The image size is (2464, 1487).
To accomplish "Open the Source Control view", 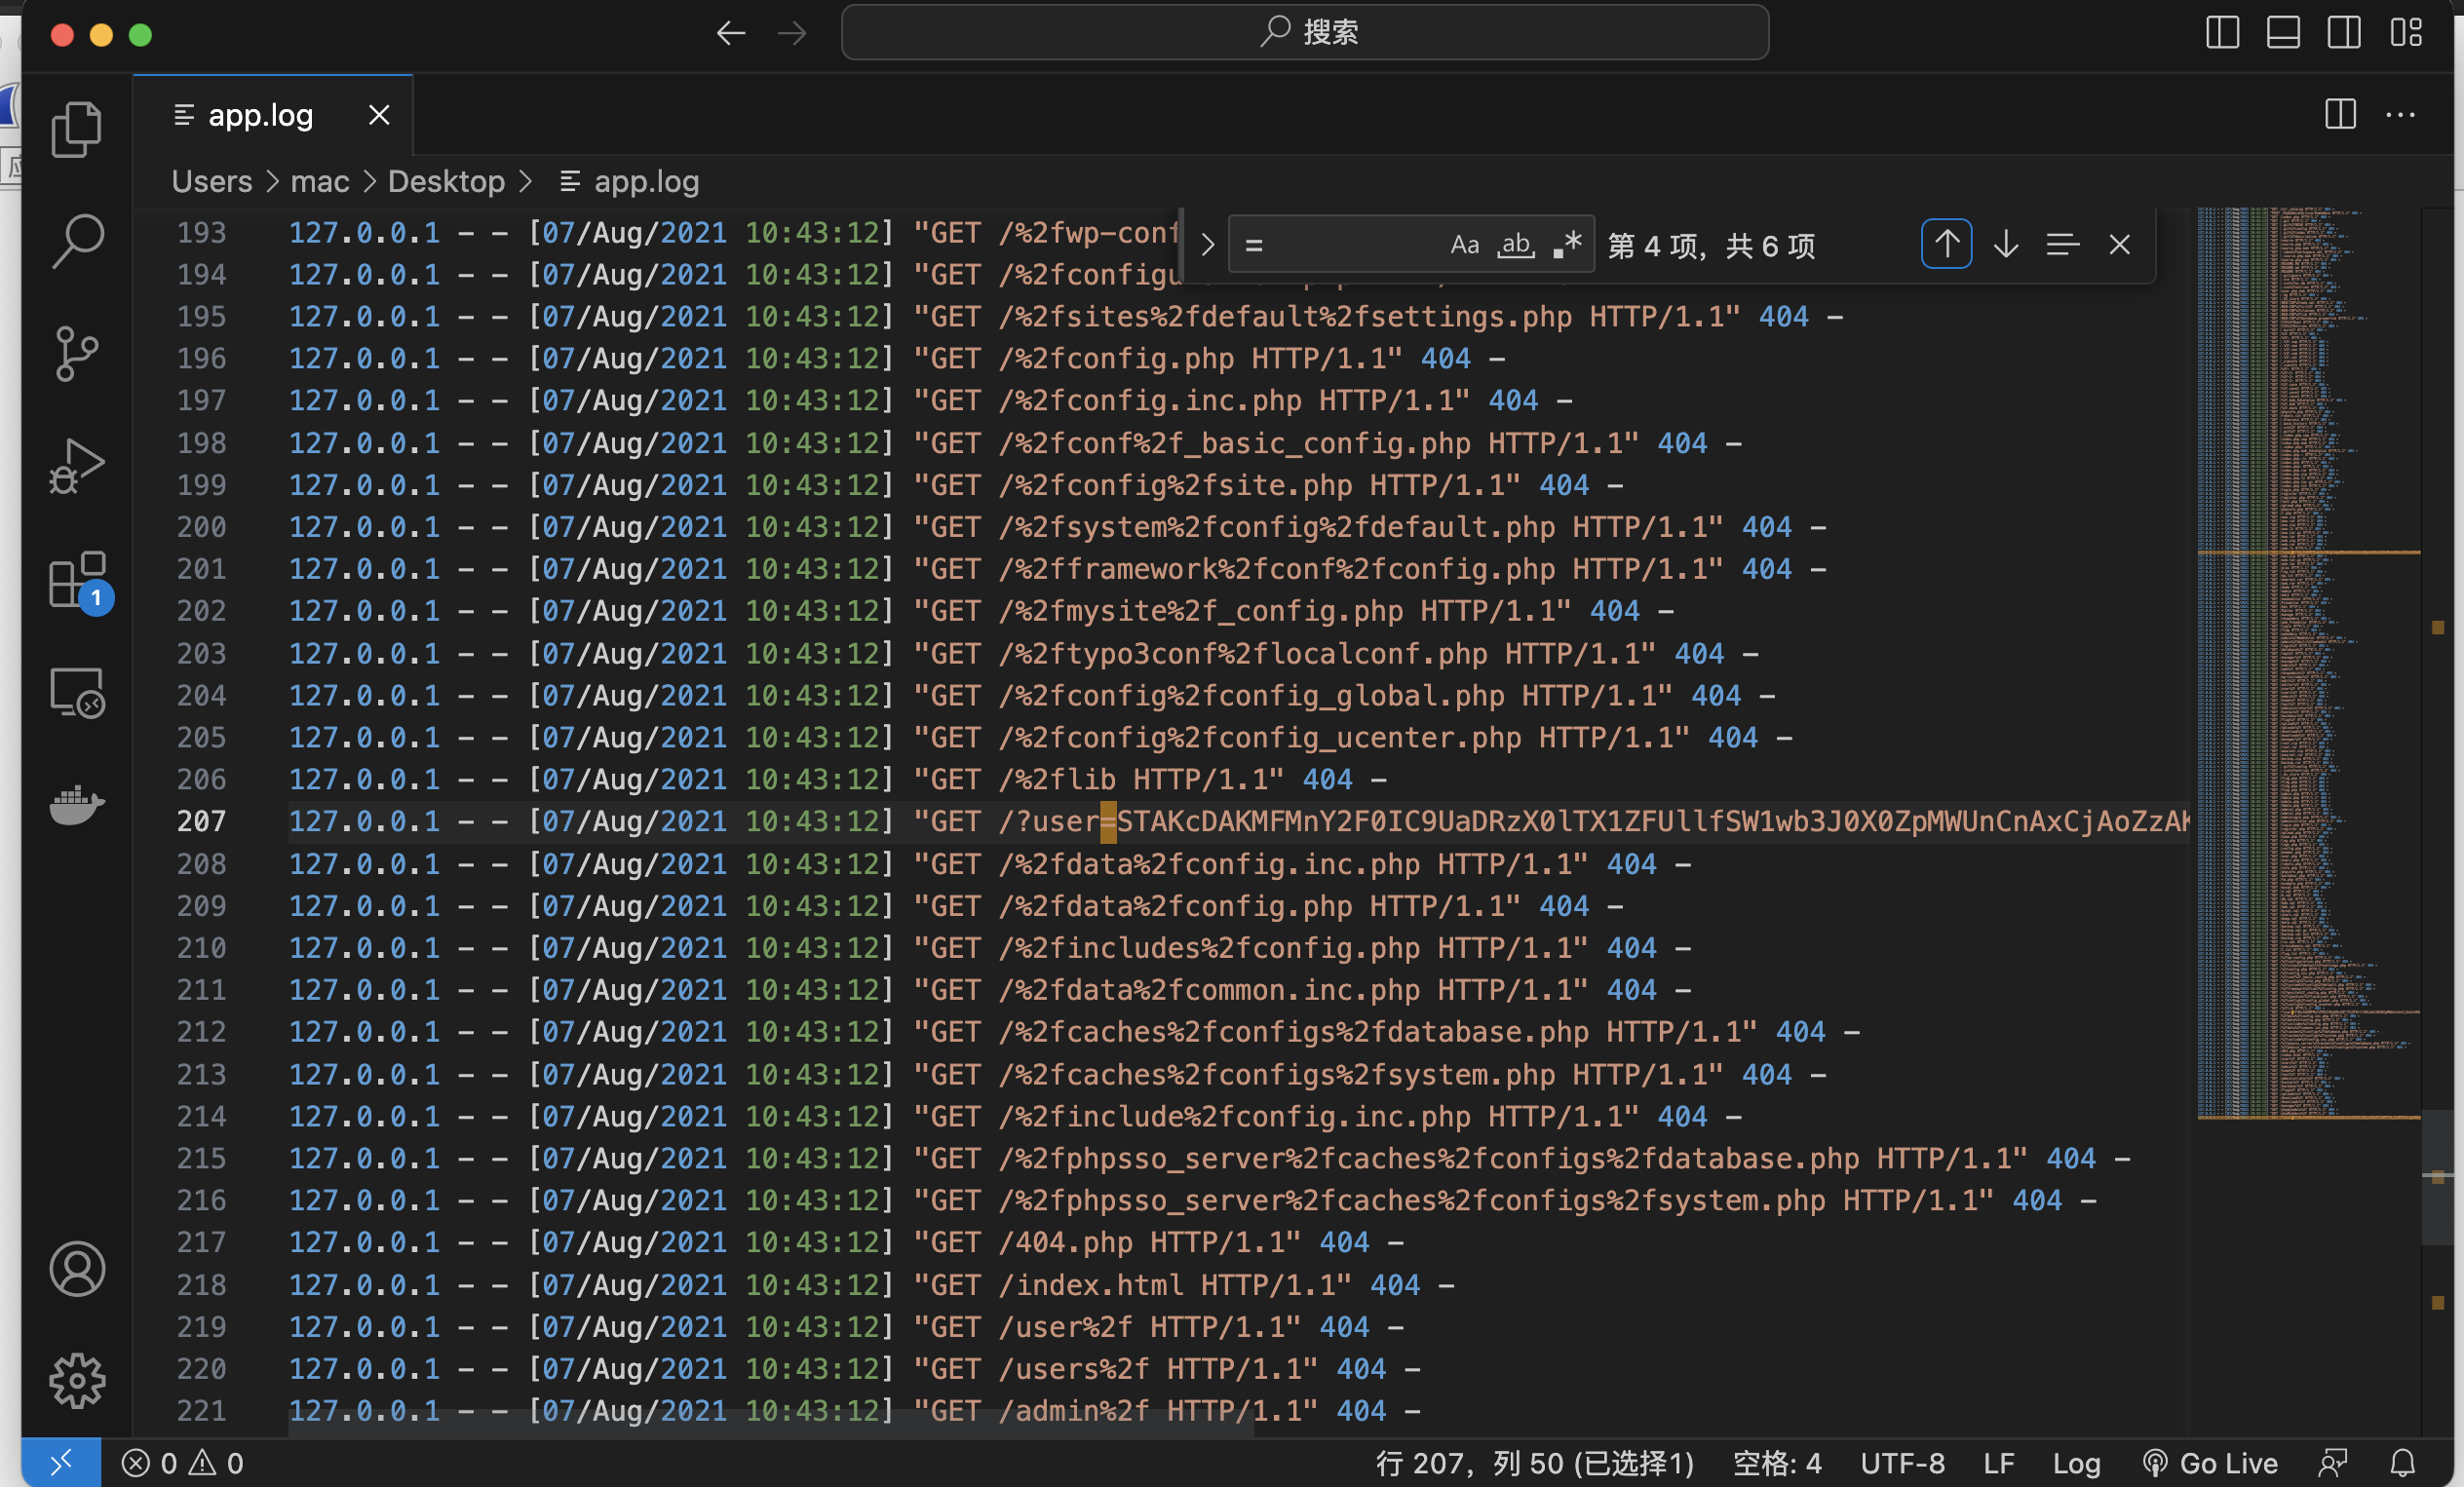I will click(76, 354).
